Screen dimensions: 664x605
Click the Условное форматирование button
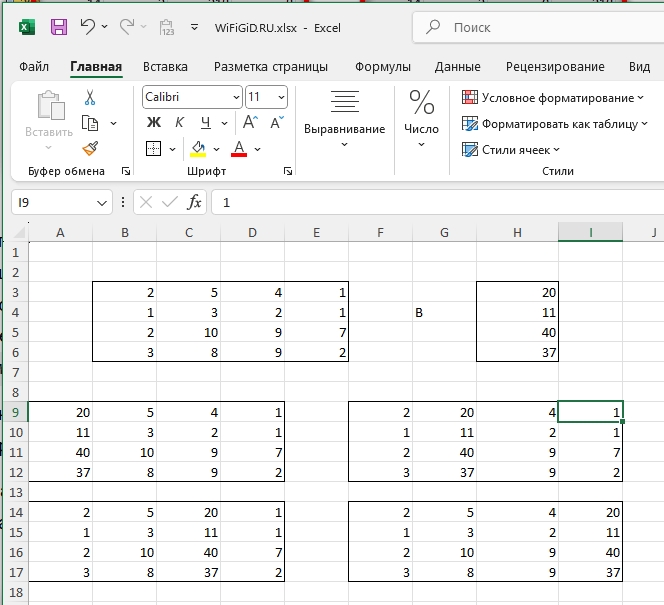pos(553,98)
